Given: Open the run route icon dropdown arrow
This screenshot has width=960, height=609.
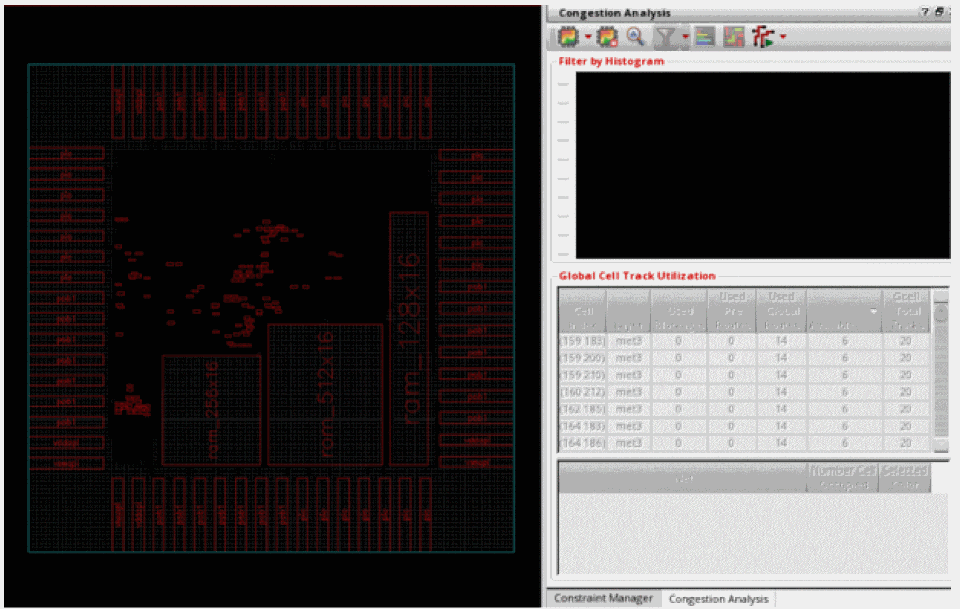Looking at the screenshot, I should tap(783, 38).
